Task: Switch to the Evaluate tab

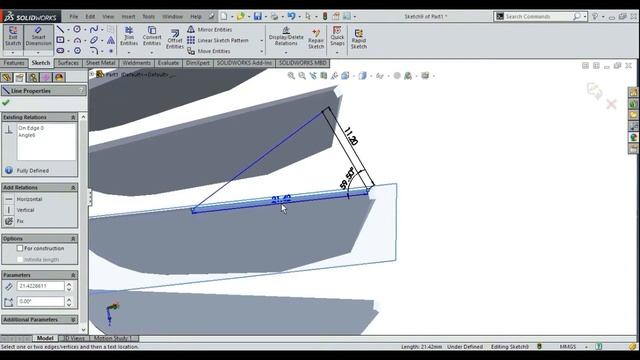Action: coord(168,63)
